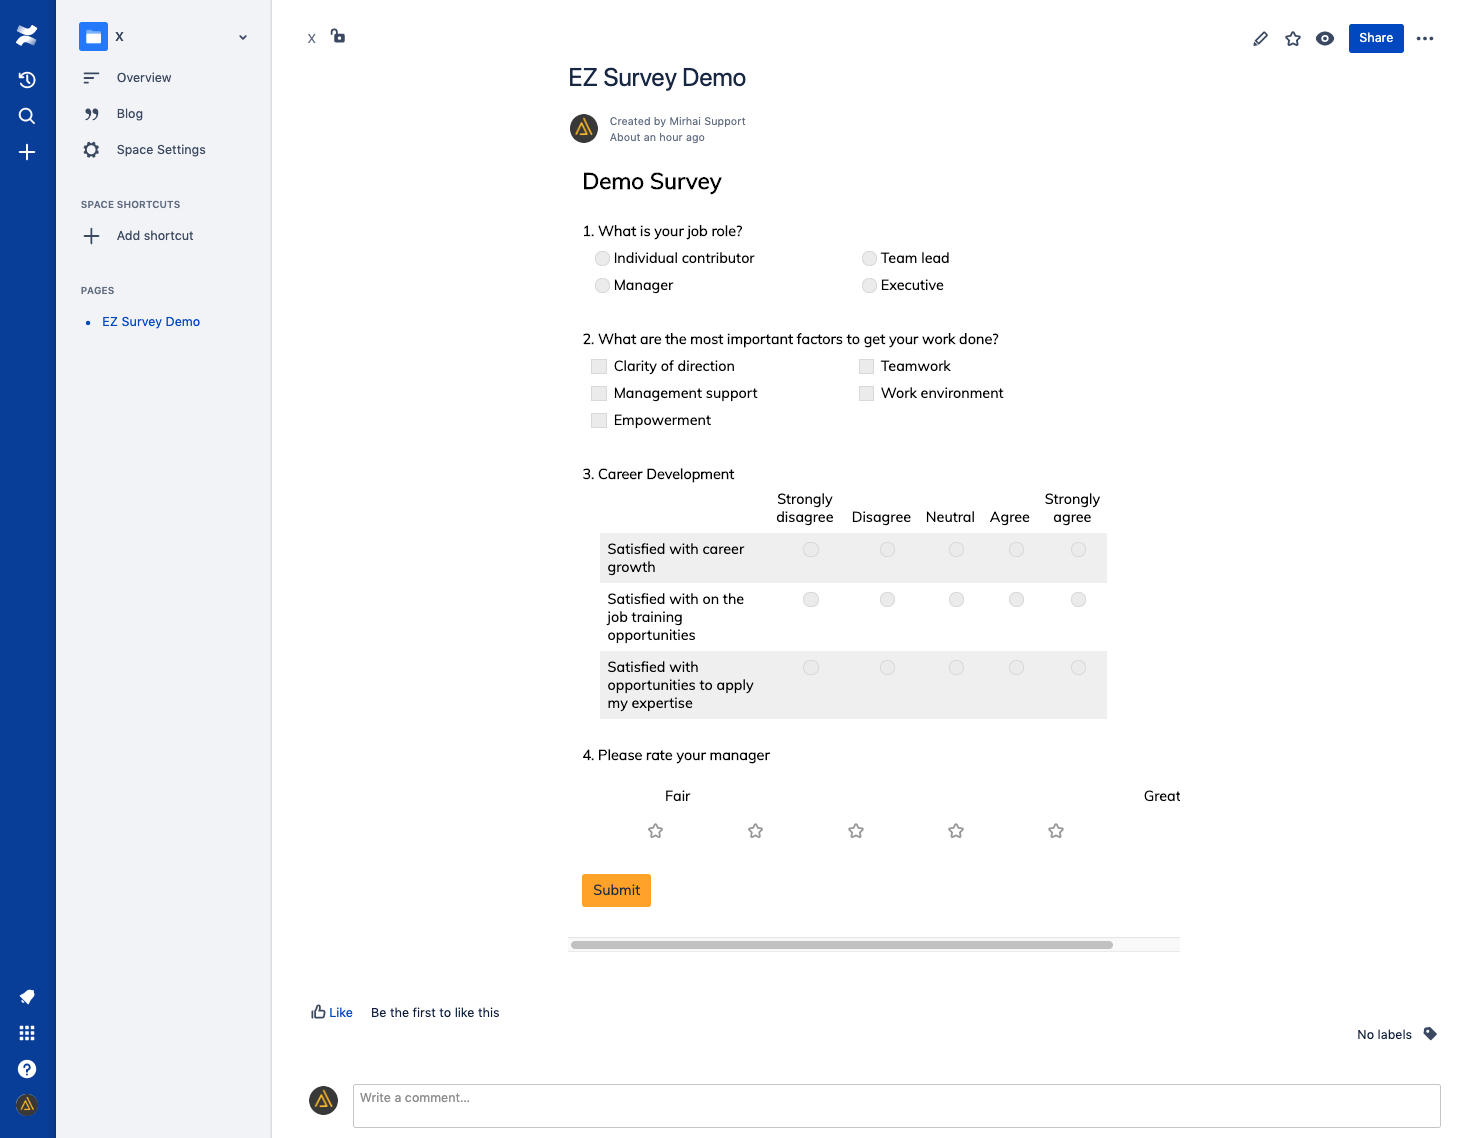Star this page as favorite

pos(1293,39)
